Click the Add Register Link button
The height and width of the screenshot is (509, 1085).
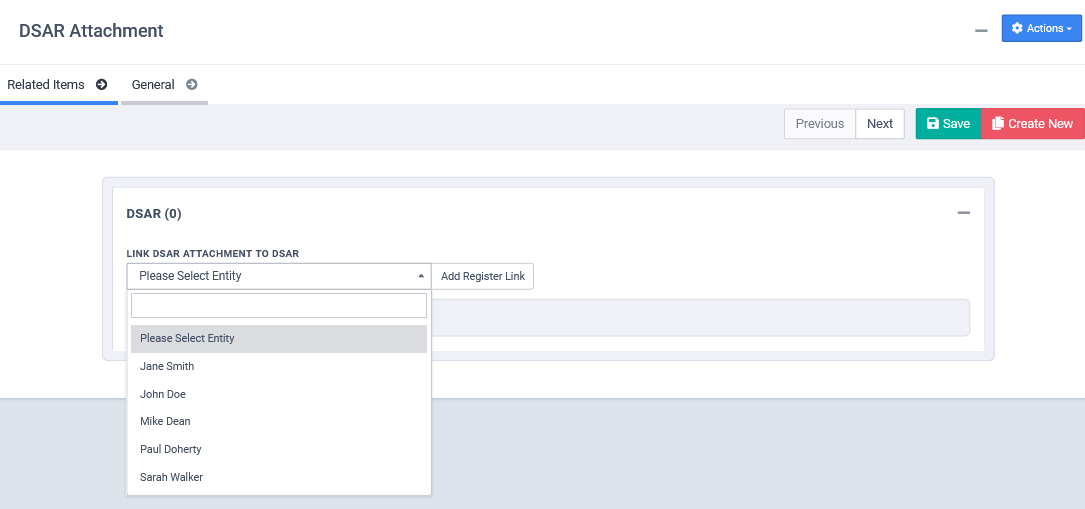[483, 276]
